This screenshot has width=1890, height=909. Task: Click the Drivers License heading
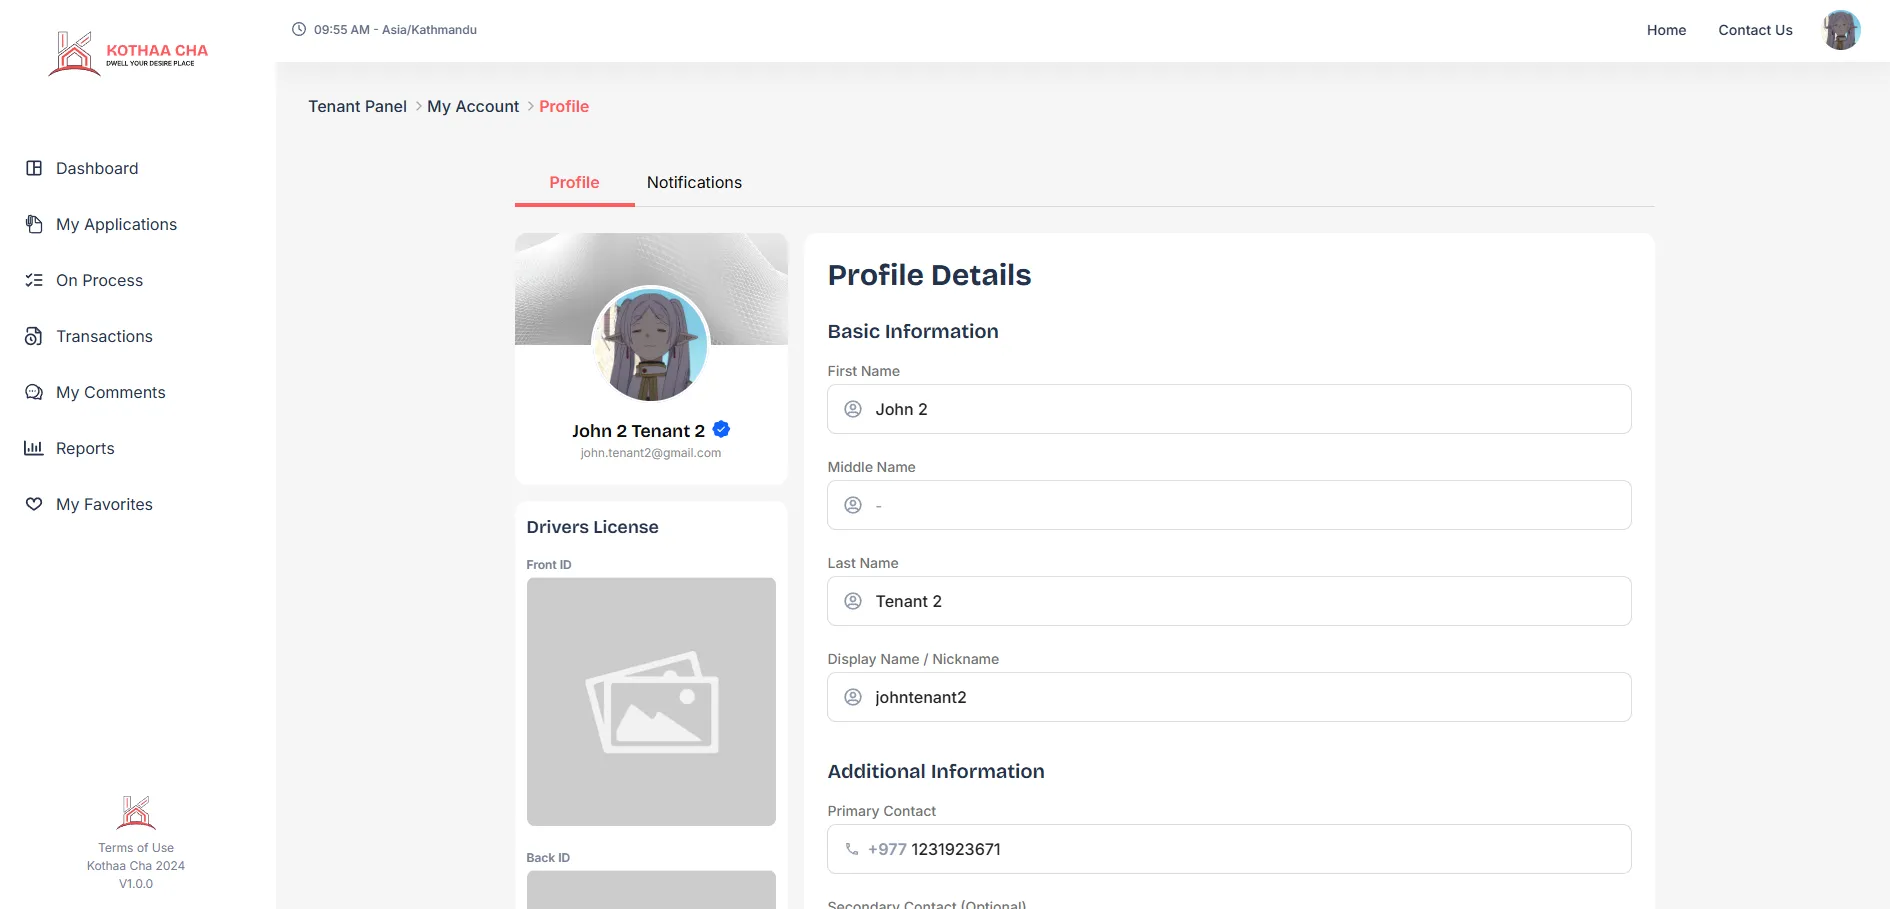(592, 527)
